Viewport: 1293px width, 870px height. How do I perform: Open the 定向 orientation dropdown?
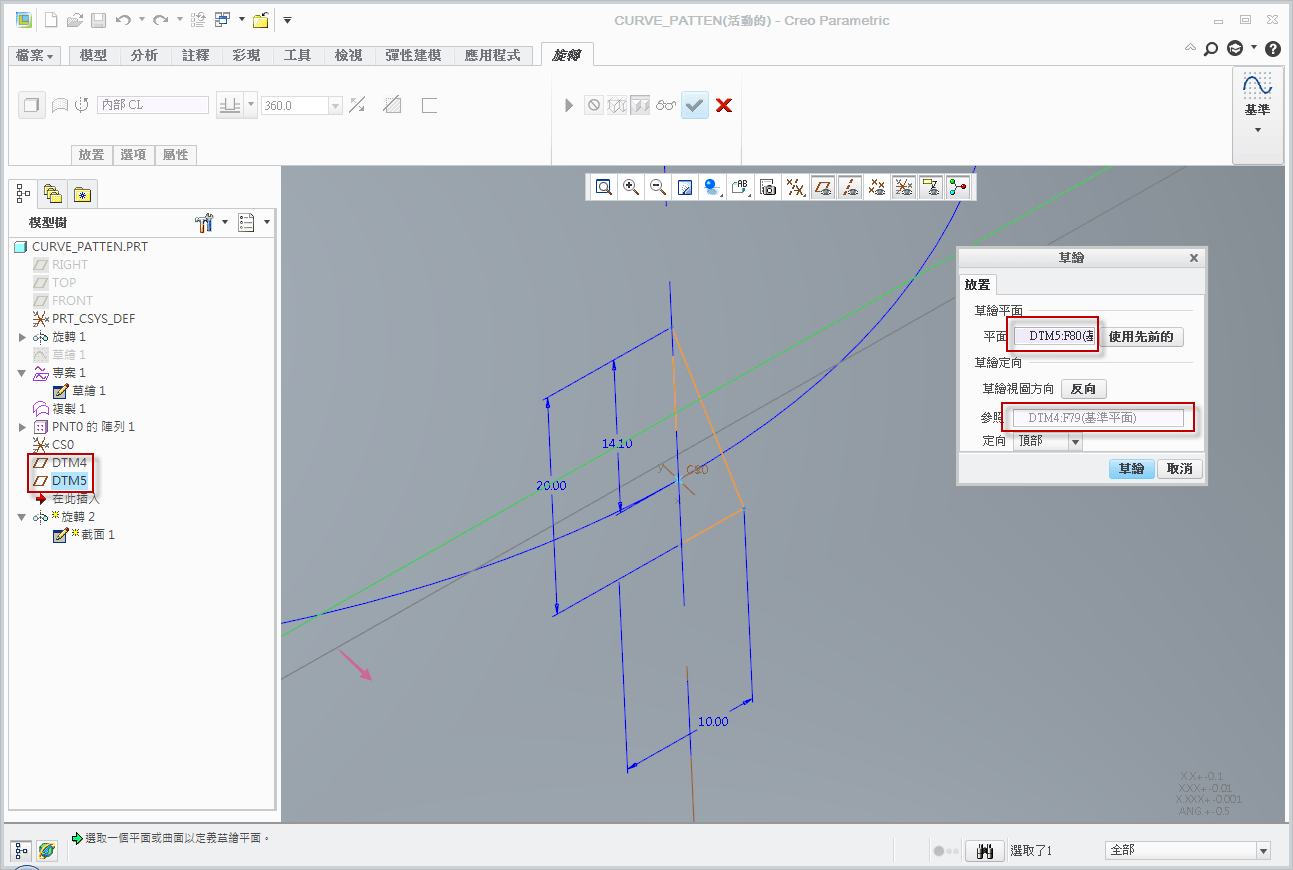[1075, 441]
